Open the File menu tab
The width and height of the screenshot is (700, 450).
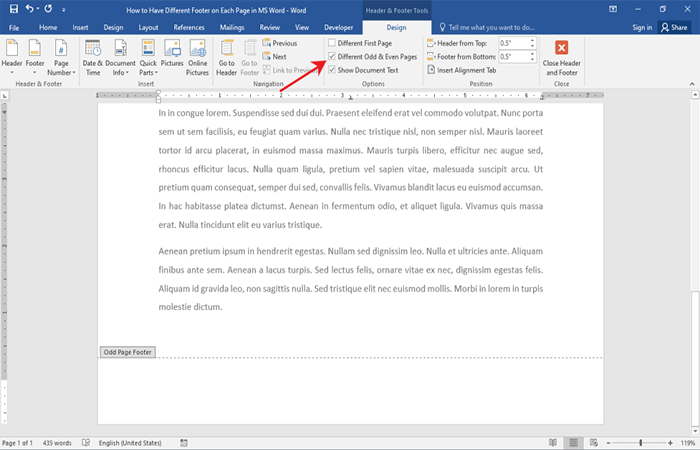click(x=14, y=27)
